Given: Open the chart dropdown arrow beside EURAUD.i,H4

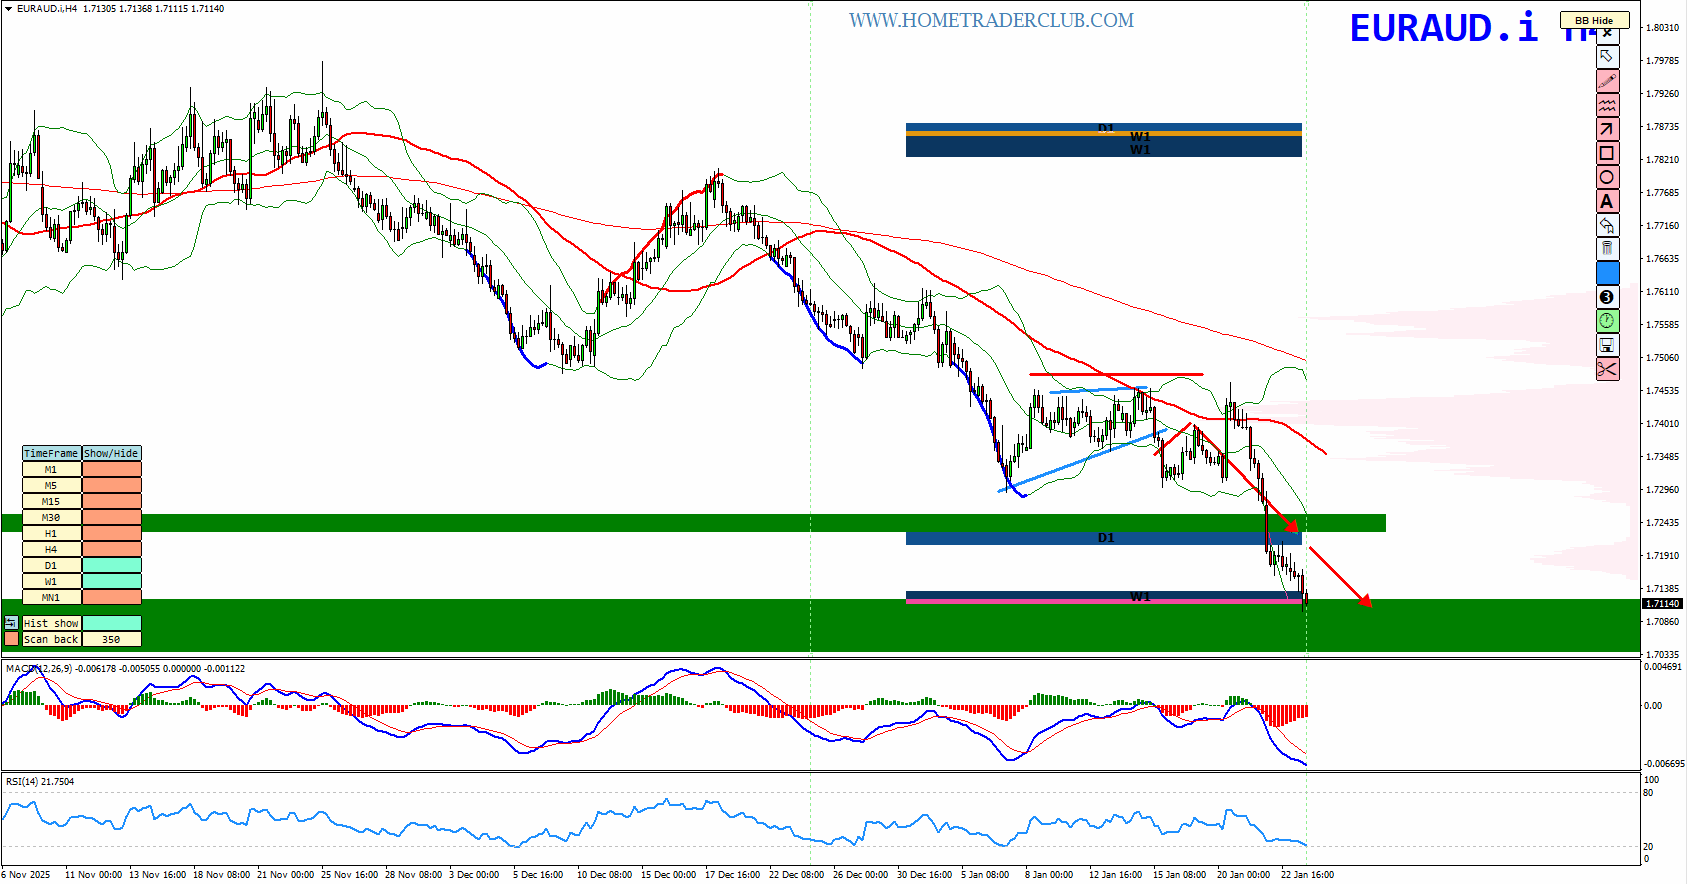Looking at the screenshot, I should [8, 9].
